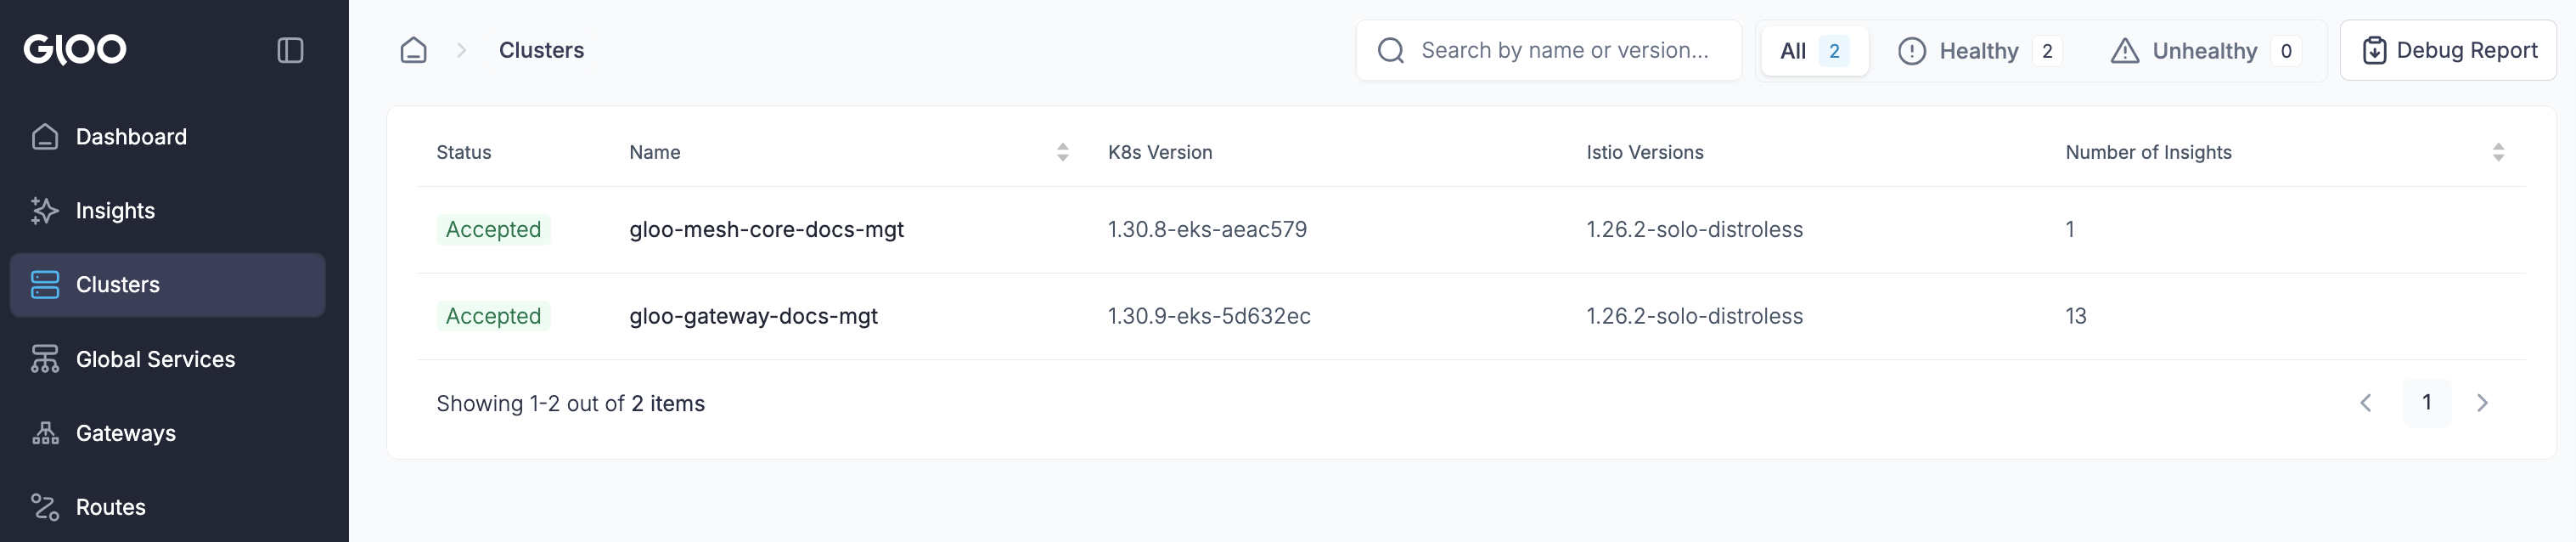2576x542 pixels.
Task: Click 'Showing 1-2 out of 2 items' text
Action: (x=570, y=404)
